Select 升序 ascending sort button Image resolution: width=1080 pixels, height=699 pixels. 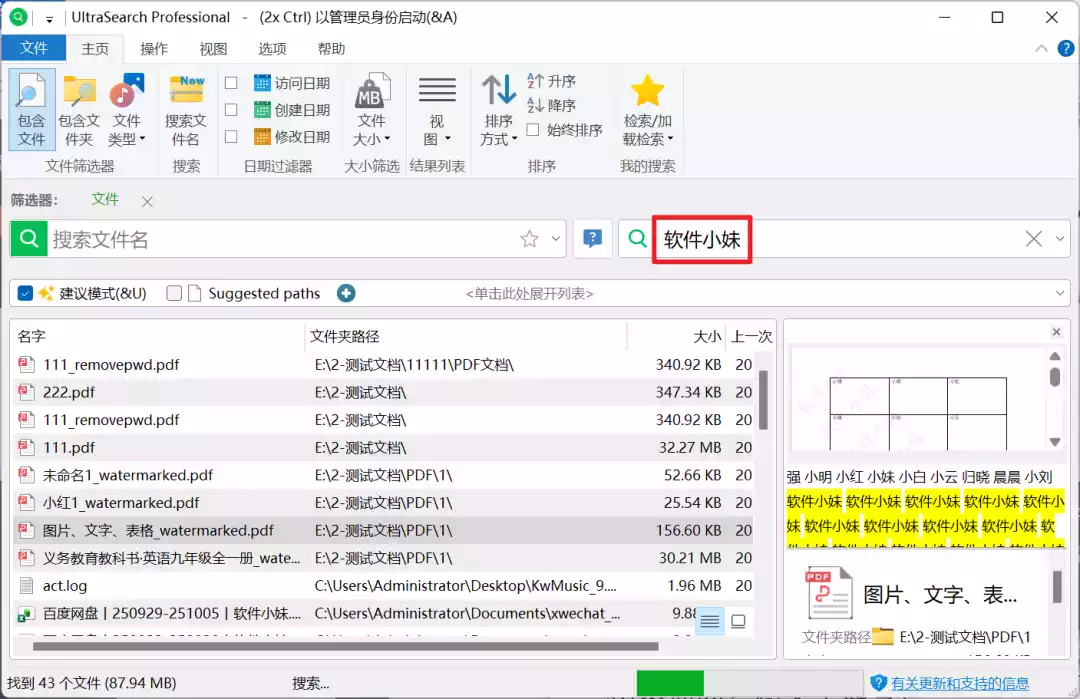pyautogui.click(x=552, y=81)
